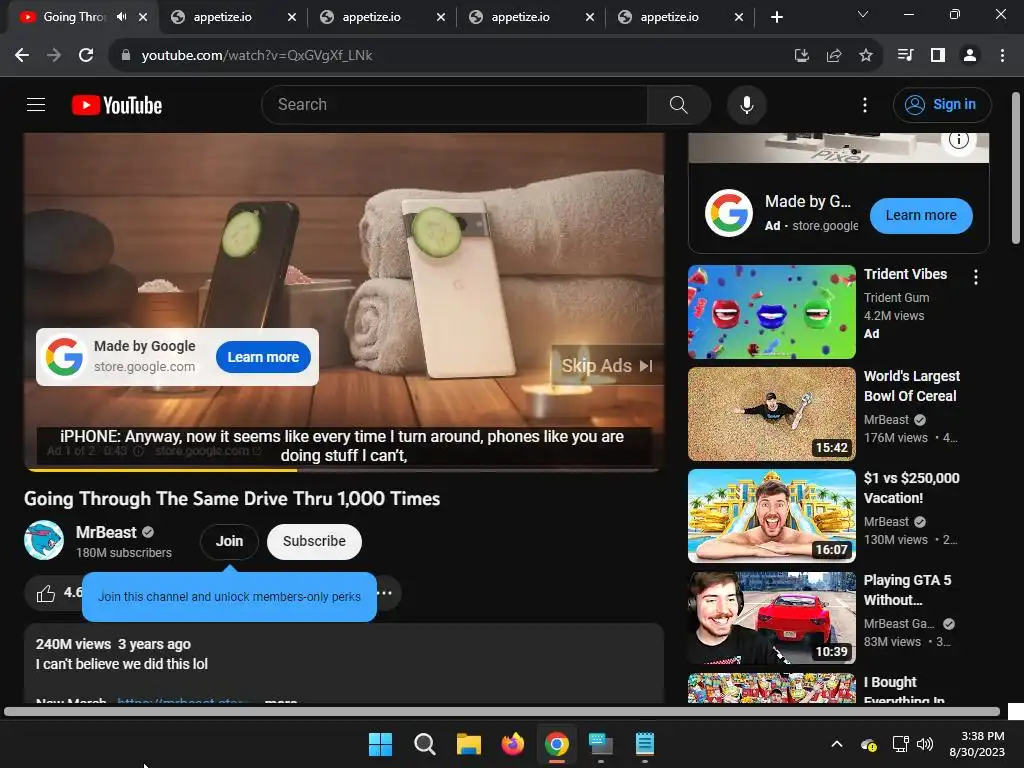Go to the YouTube home logo
Image resolution: width=1024 pixels, height=768 pixels.
click(x=117, y=105)
